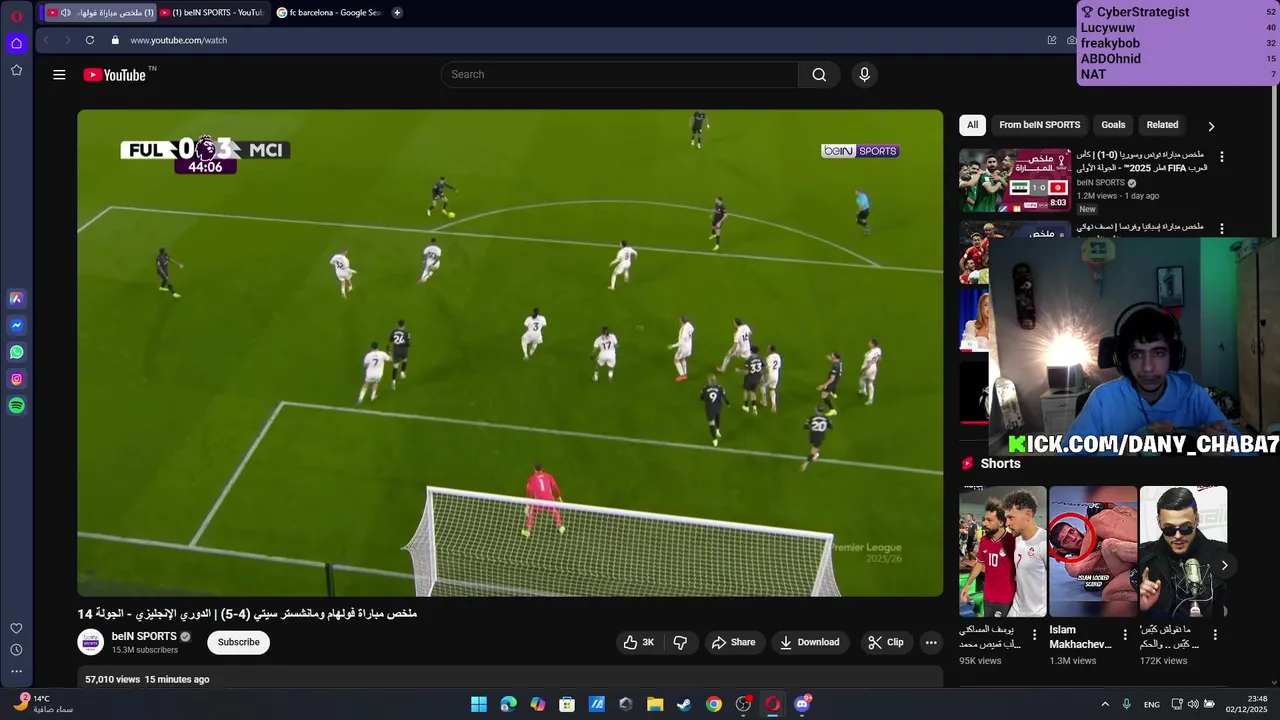Switch the ENG input language indicator
1280x720 pixels.
1152,705
